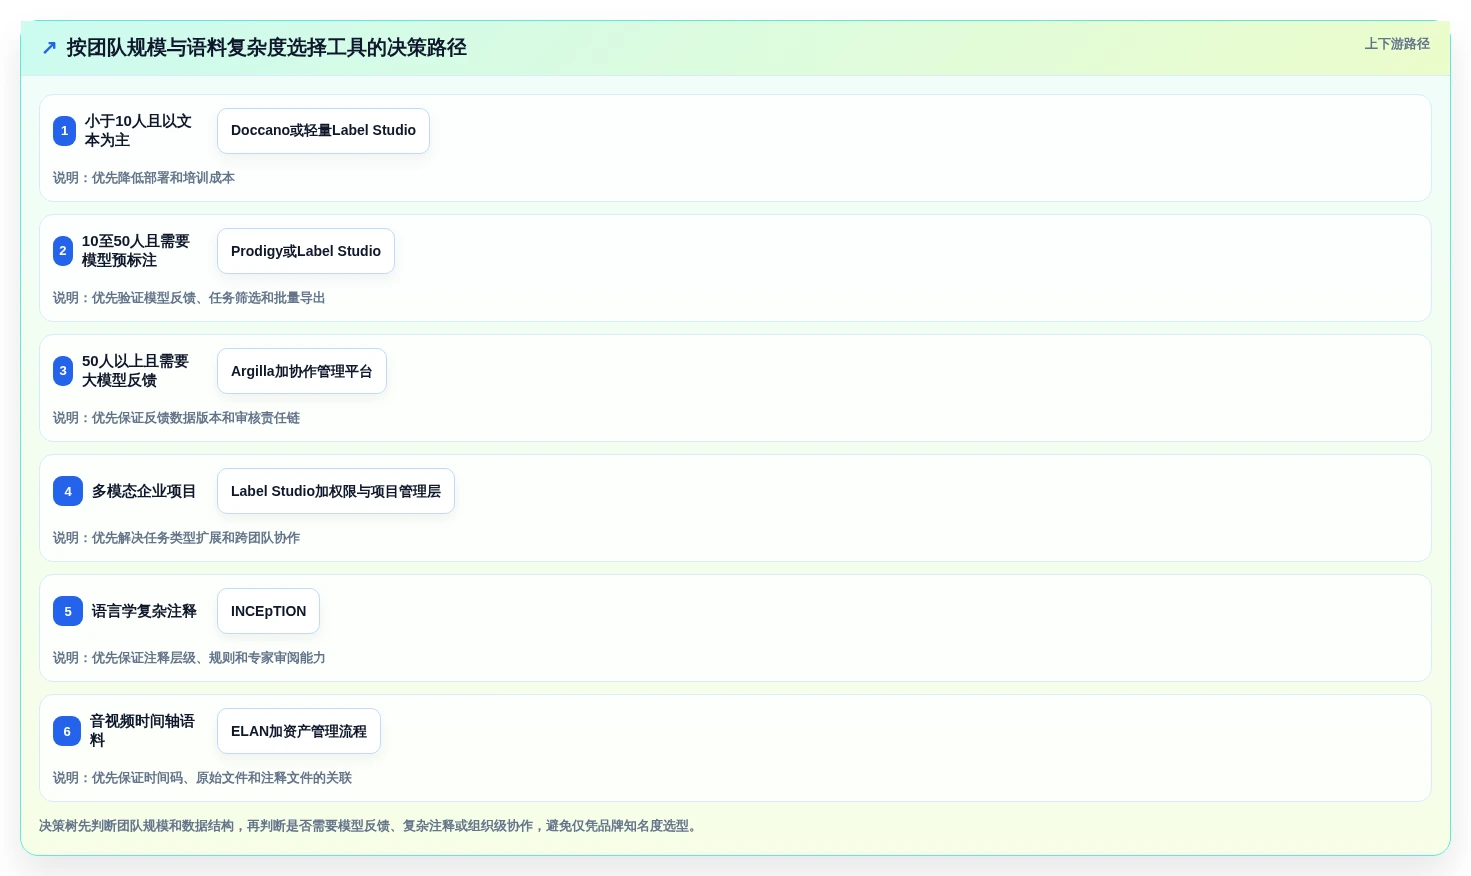
Task: Click condition text 多模态企业项目
Action: coord(144,491)
